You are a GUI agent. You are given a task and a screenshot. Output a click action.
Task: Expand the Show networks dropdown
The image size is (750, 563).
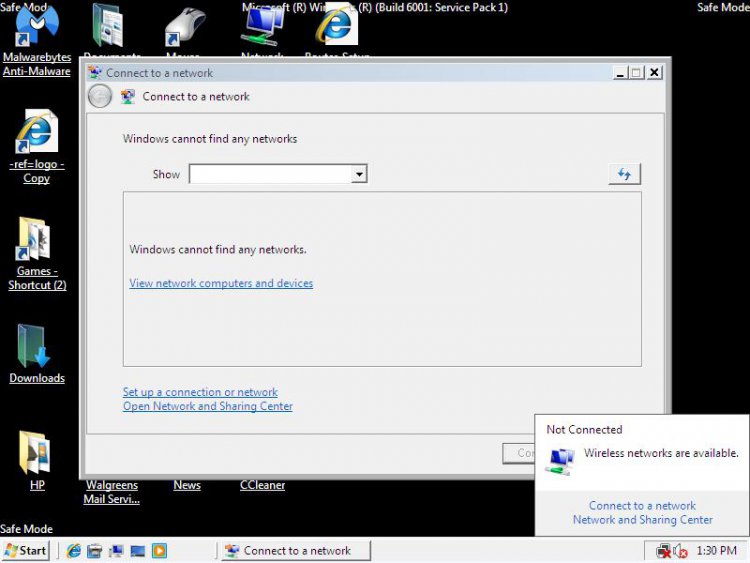pos(358,174)
